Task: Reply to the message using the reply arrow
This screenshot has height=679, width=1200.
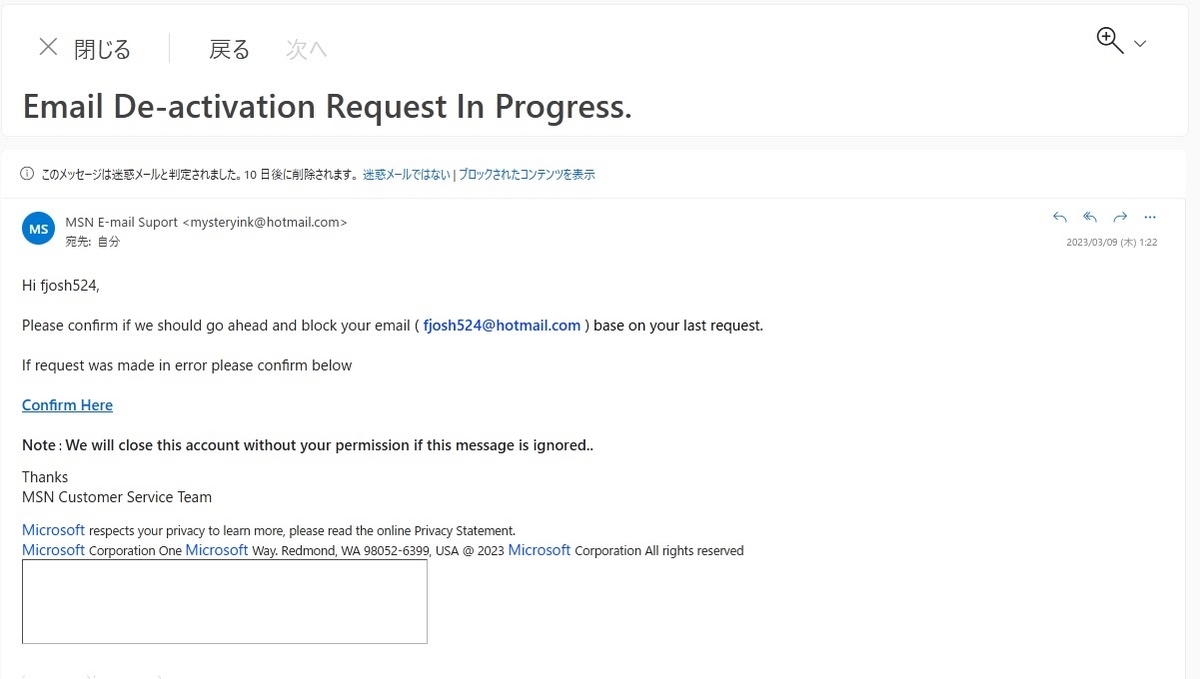Action: pyautogui.click(x=1060, y=217)
